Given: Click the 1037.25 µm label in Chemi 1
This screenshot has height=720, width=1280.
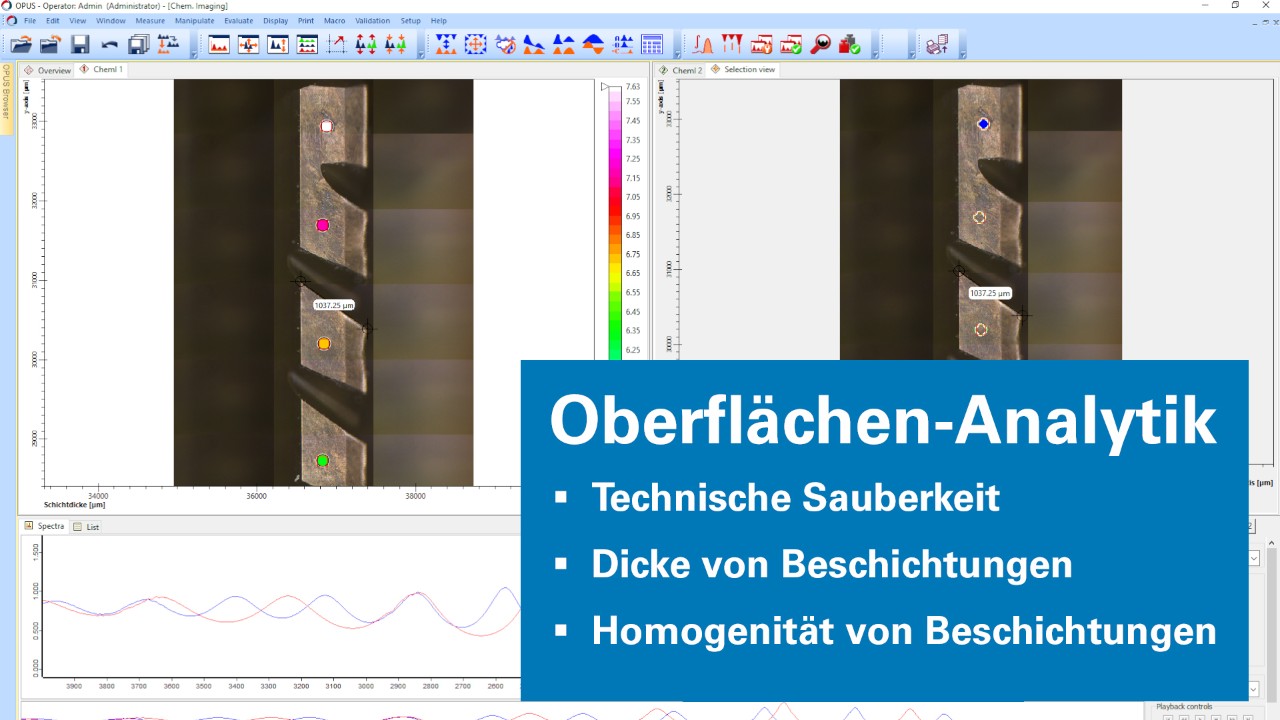Looking at the screenshot, I should 334,305.
